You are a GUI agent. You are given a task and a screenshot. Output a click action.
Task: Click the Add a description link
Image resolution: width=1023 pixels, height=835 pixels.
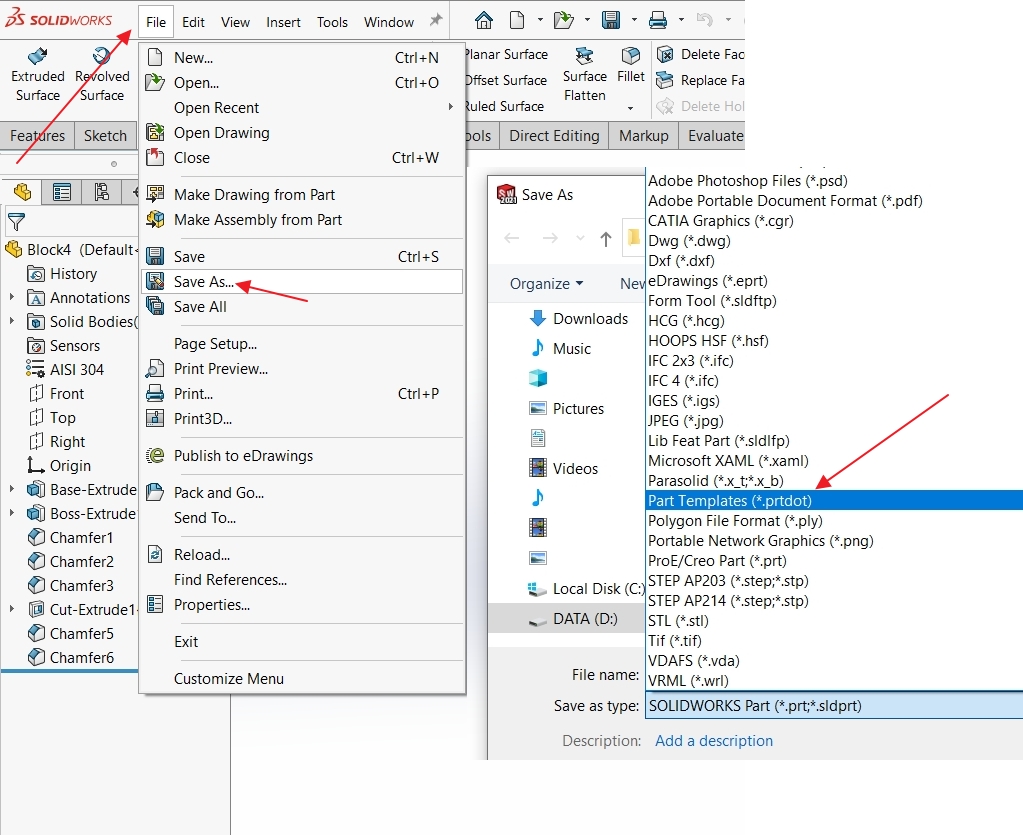tap(714, 741)
